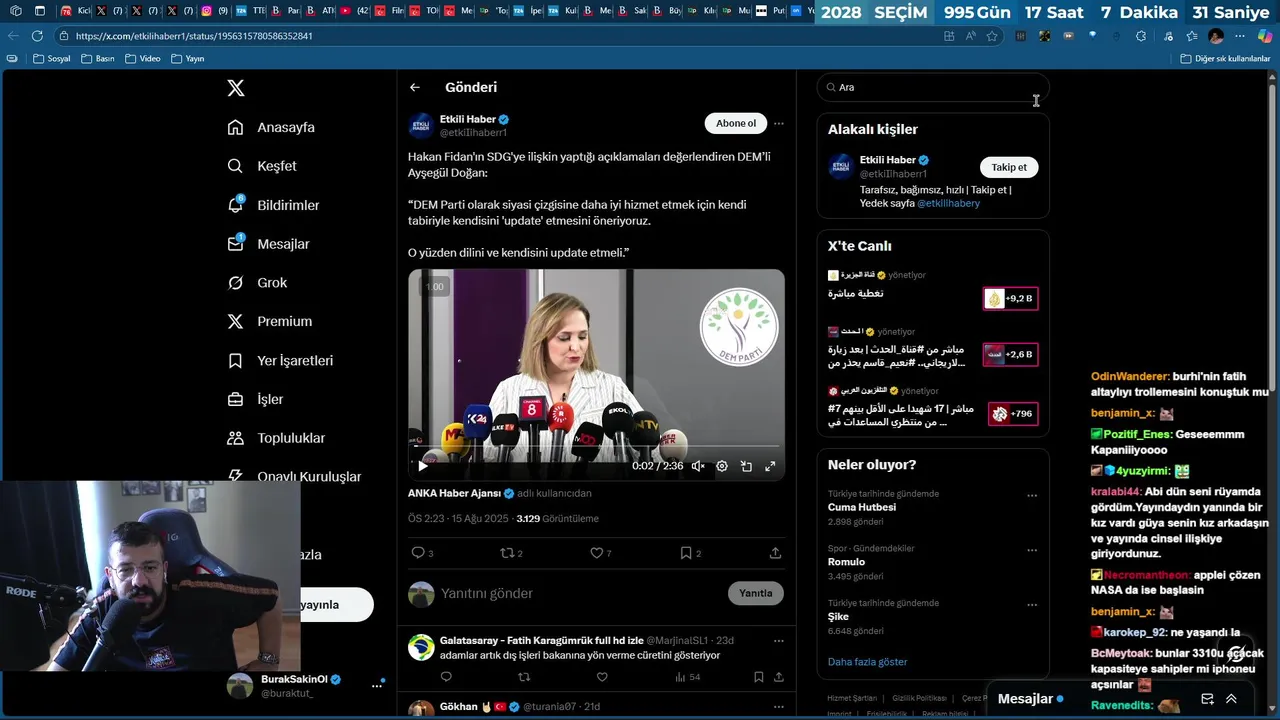1280x720 pixels.
Task: Open options for Şike trend
Action: [x=1032, y=604]
